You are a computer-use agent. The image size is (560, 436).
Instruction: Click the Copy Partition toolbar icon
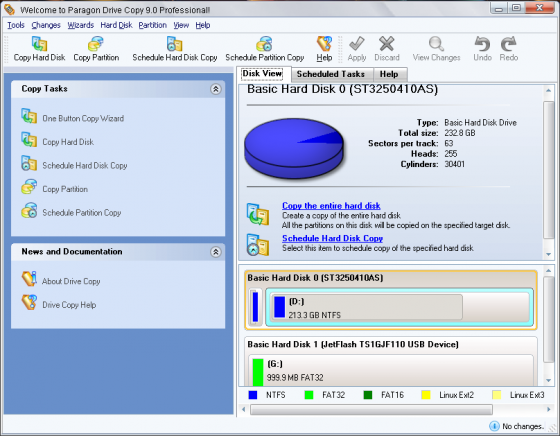pos(96,49)
